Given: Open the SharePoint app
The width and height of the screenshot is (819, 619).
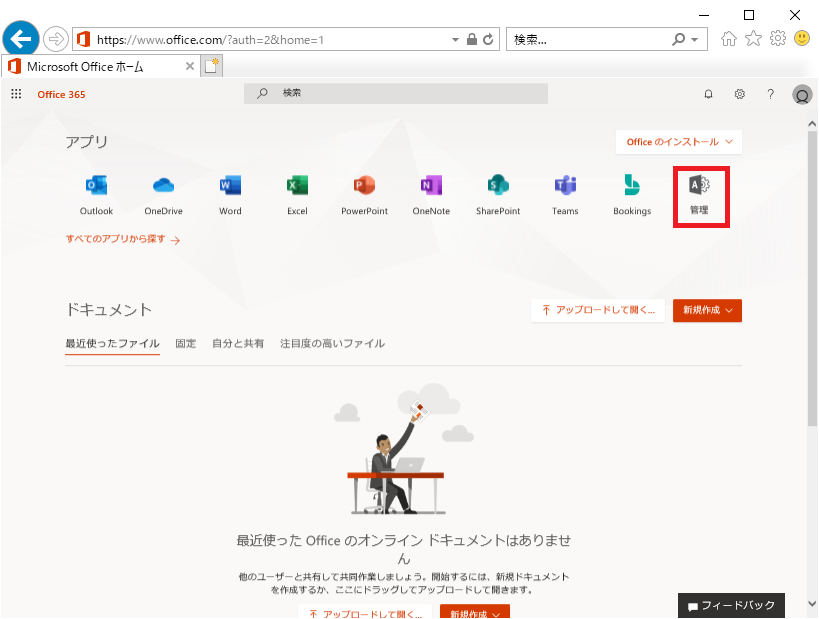Looking at the screenshot, I should coord(498,195).
